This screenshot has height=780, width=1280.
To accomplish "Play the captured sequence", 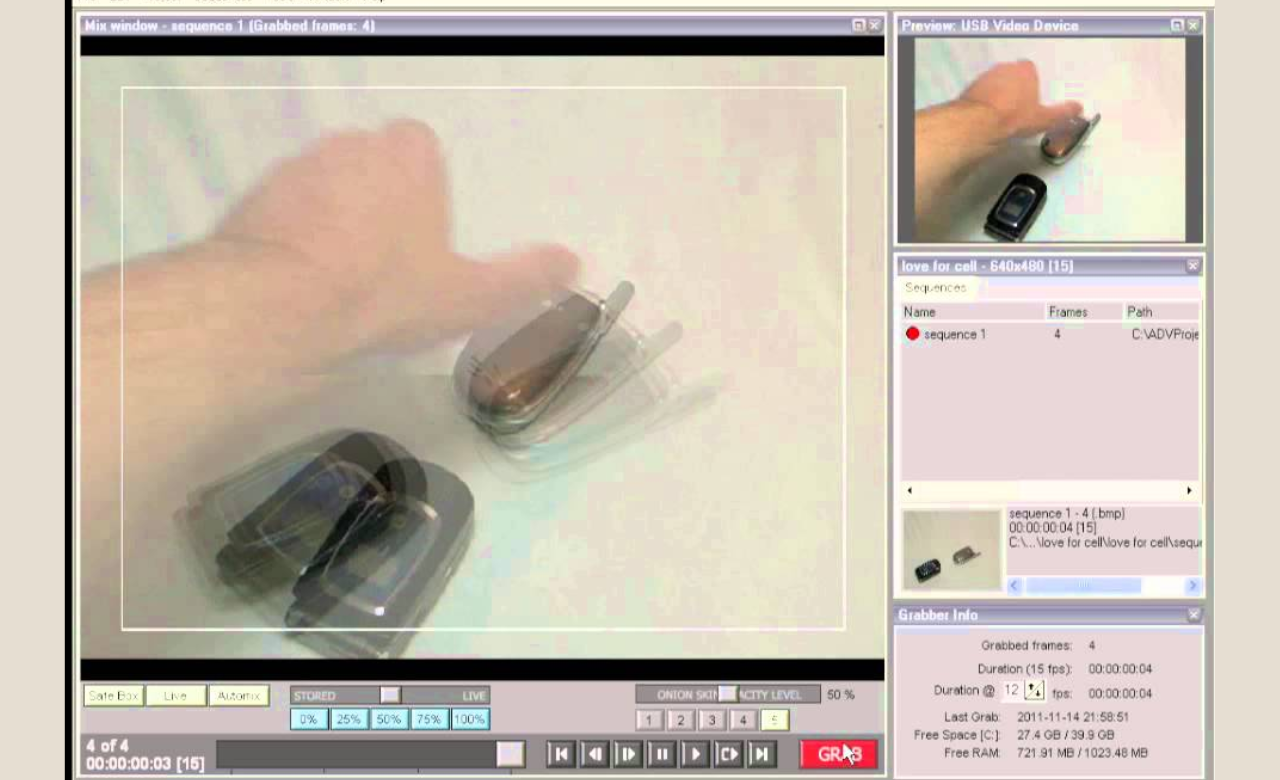I will 694,754.
